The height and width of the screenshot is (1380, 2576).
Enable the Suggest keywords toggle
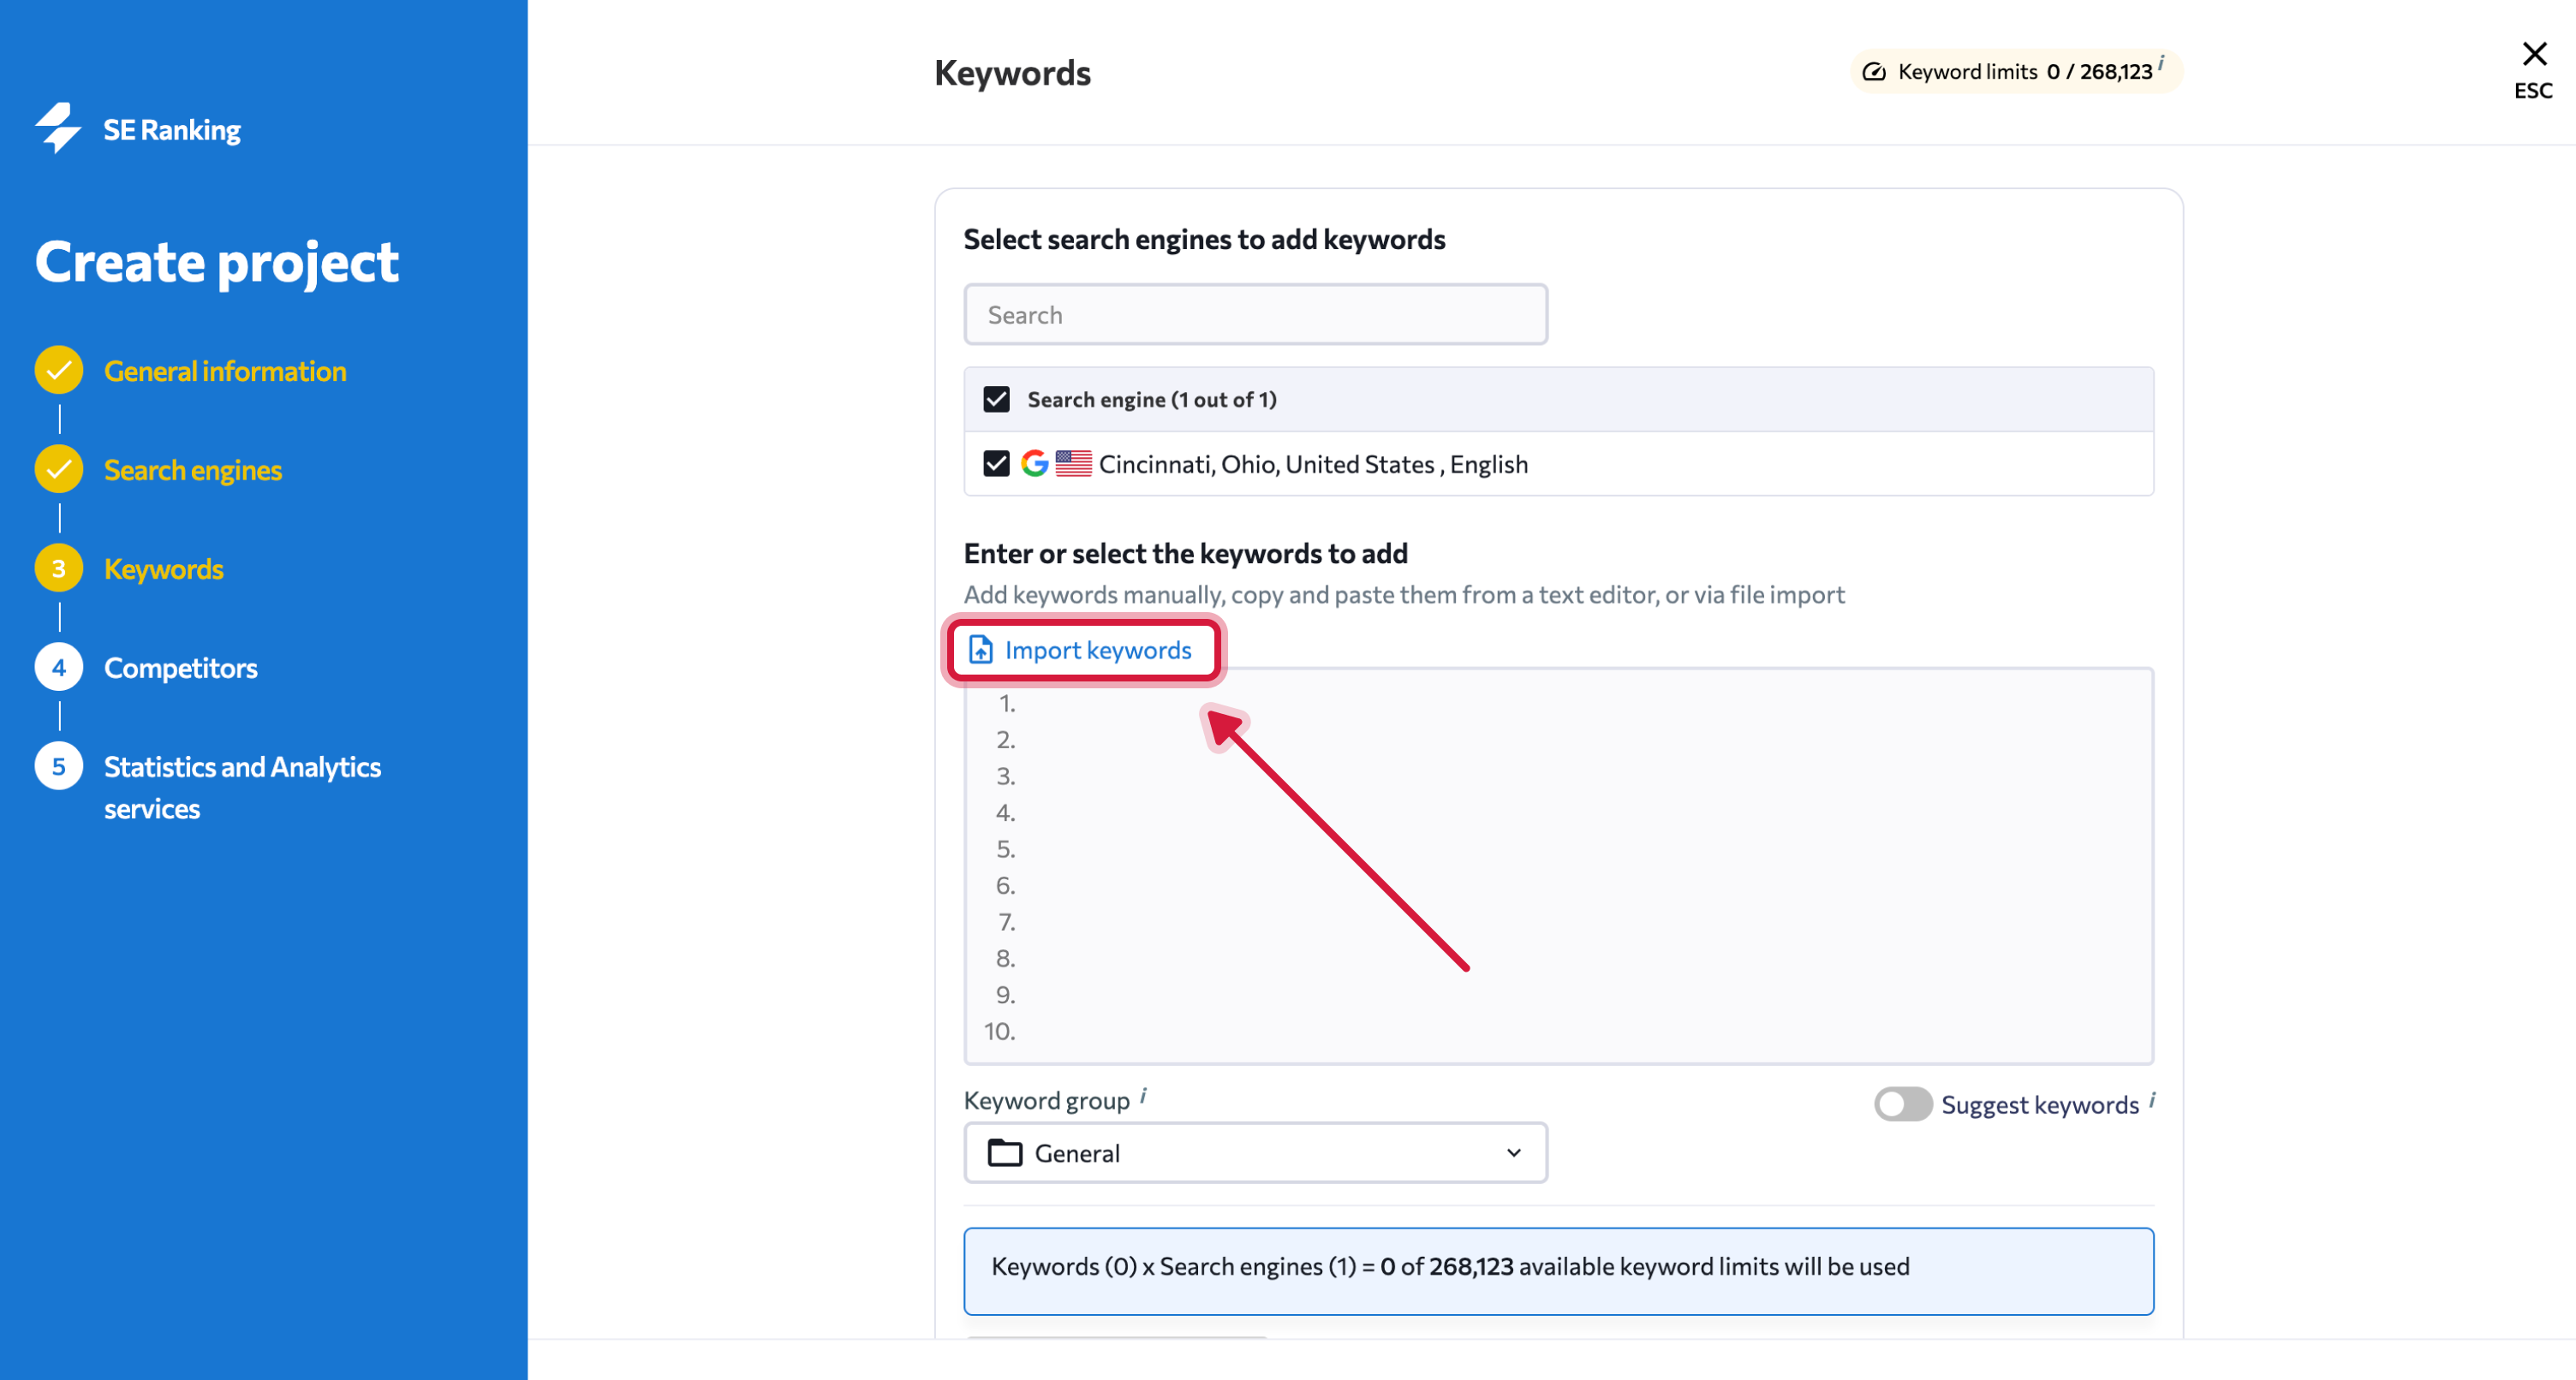1903,1104
